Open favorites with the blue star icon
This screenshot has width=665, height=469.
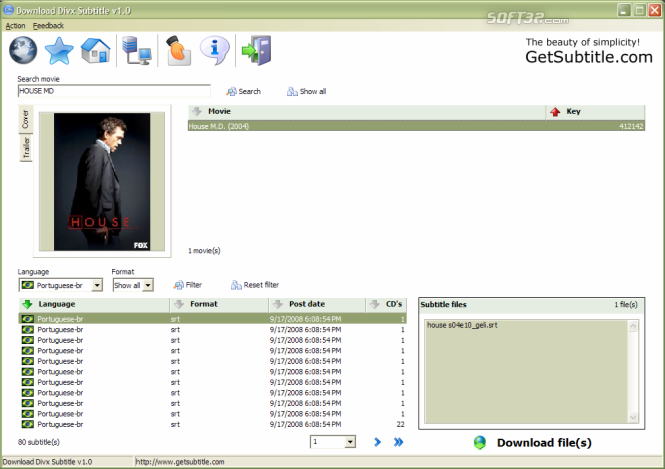[59, 51]
